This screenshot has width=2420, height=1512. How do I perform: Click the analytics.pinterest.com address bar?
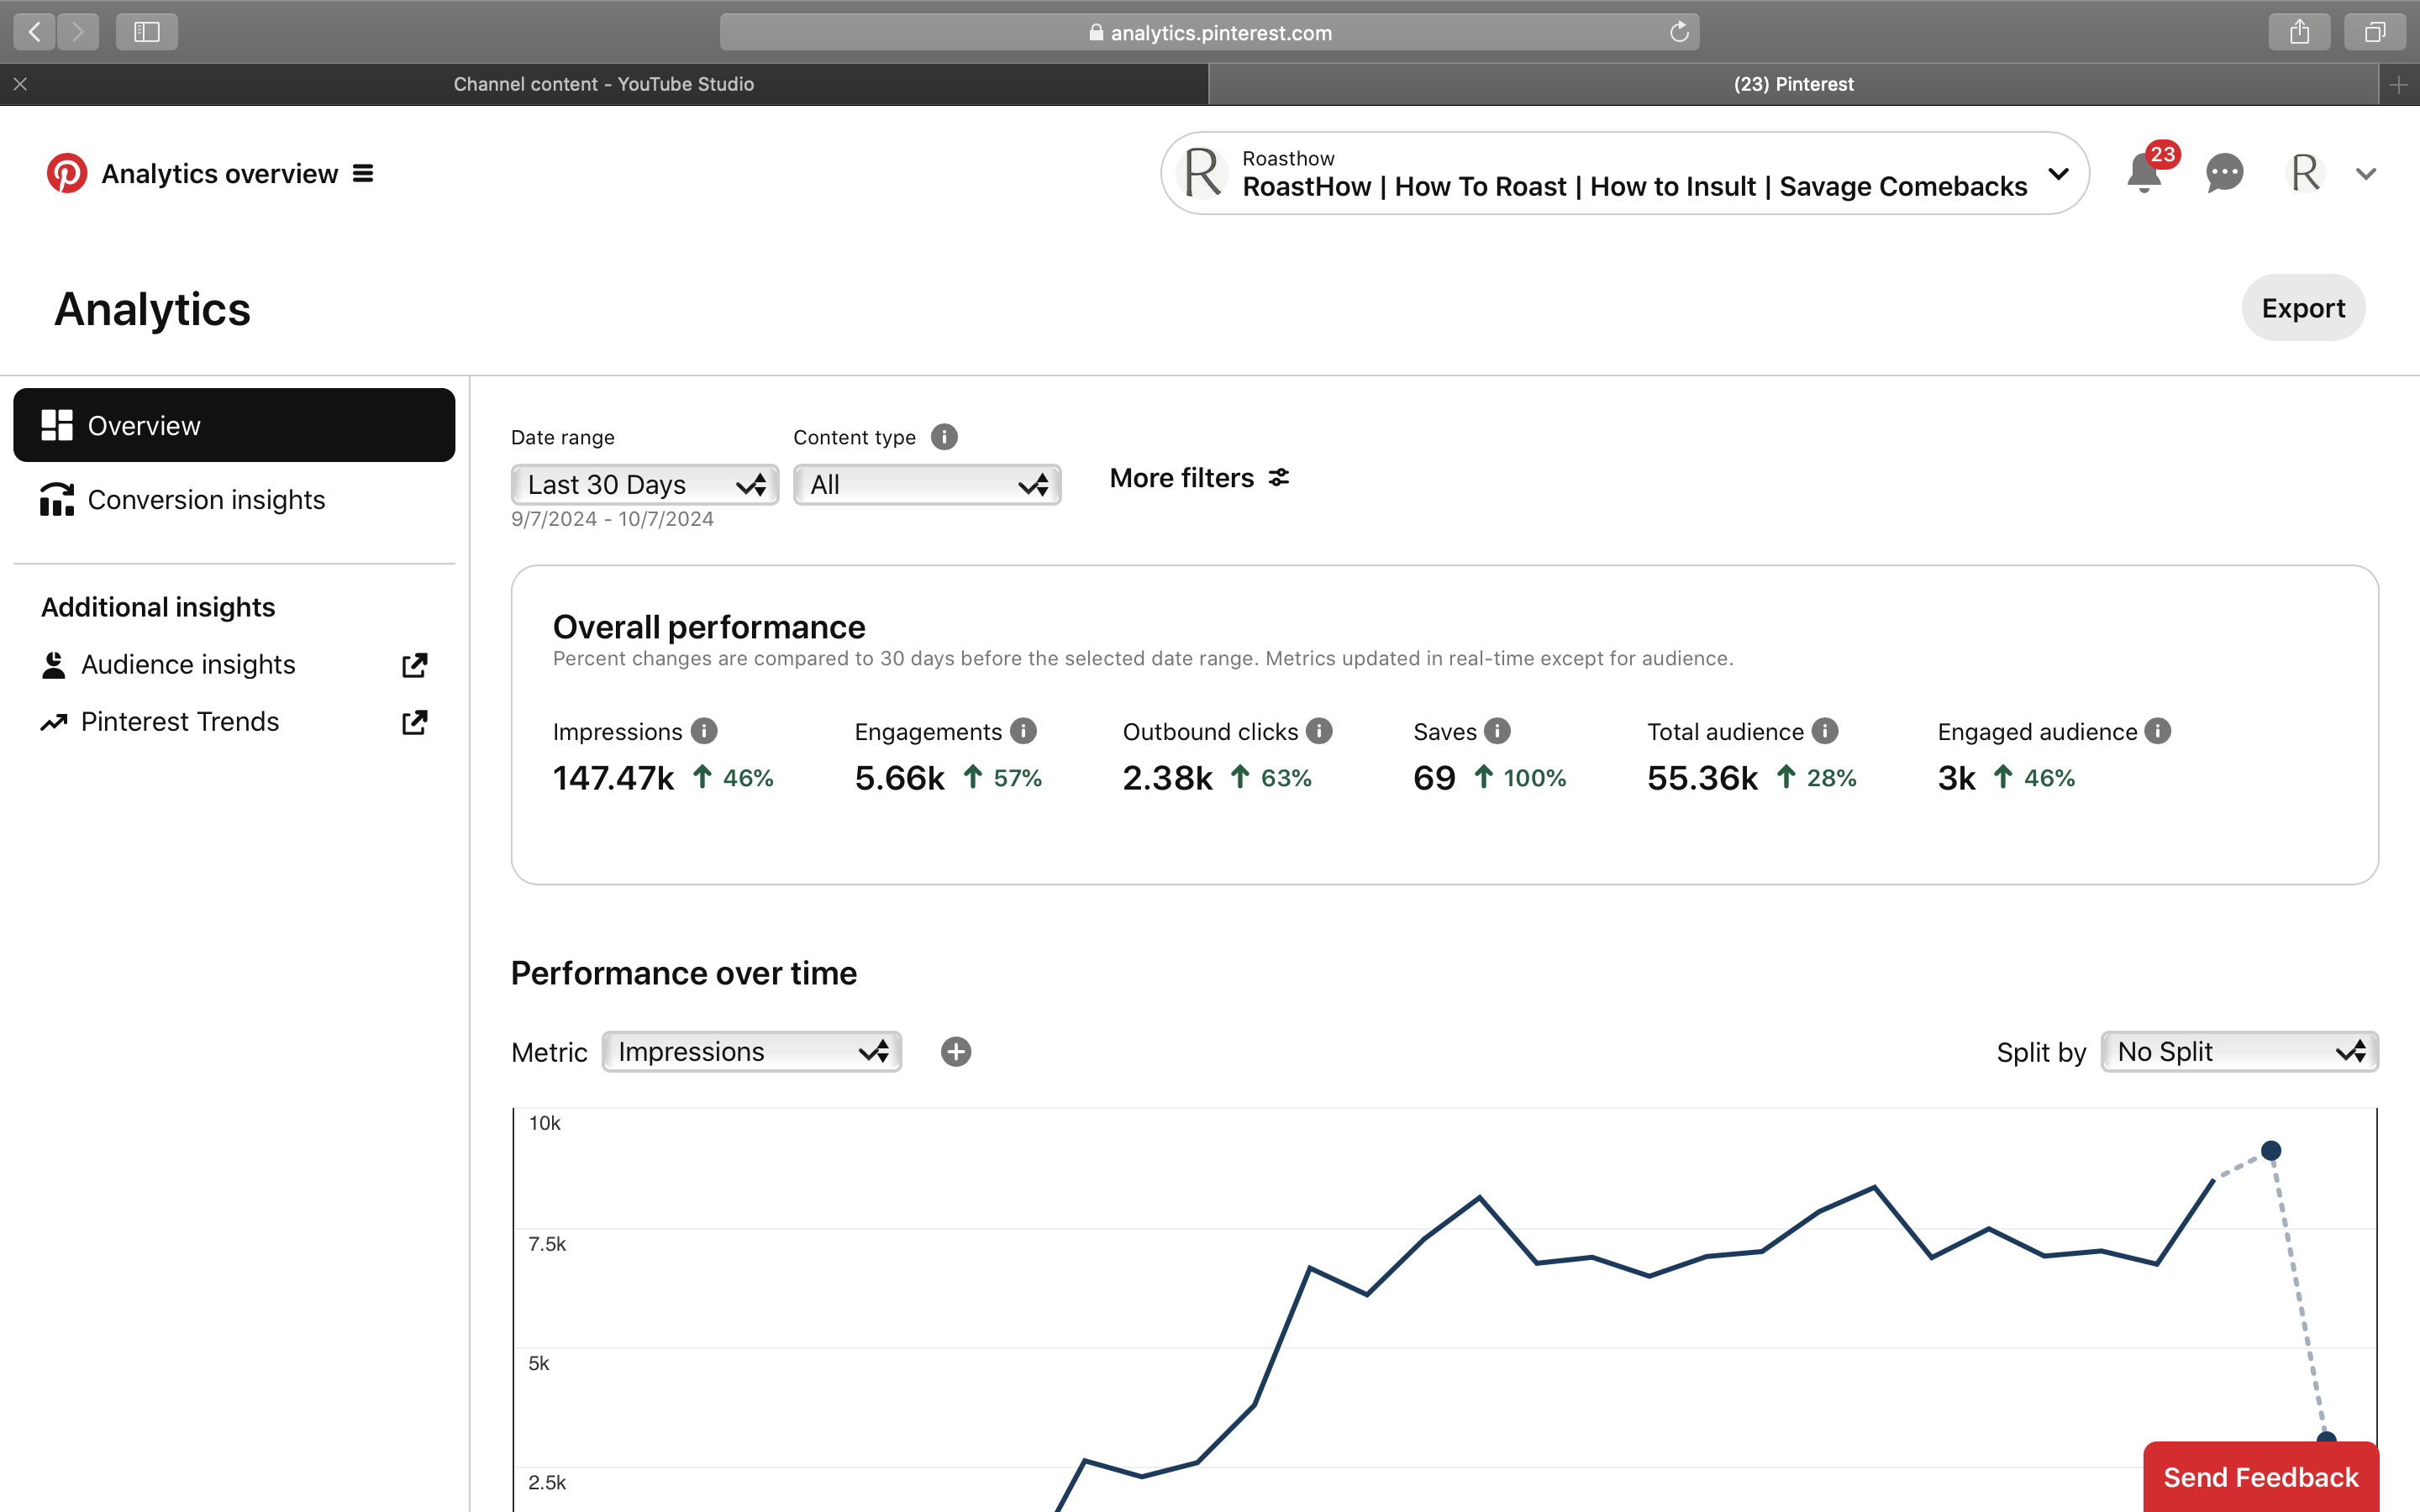tap(1209, 32)
